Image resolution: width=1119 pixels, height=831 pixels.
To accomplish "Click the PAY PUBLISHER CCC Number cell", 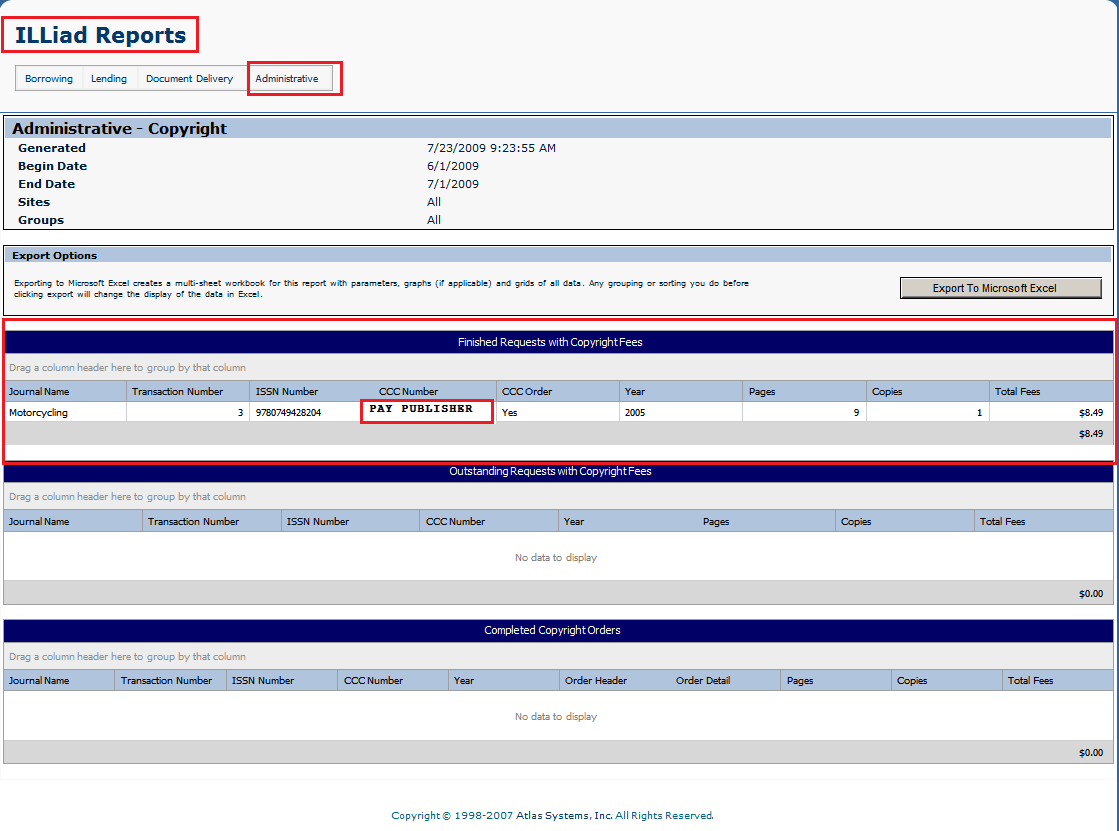I will pyautogui.click(x=426, y=411).
